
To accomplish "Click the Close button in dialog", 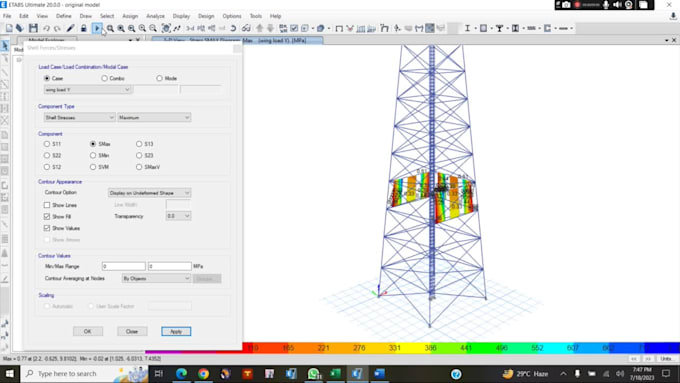I will [x=132, y=331].
